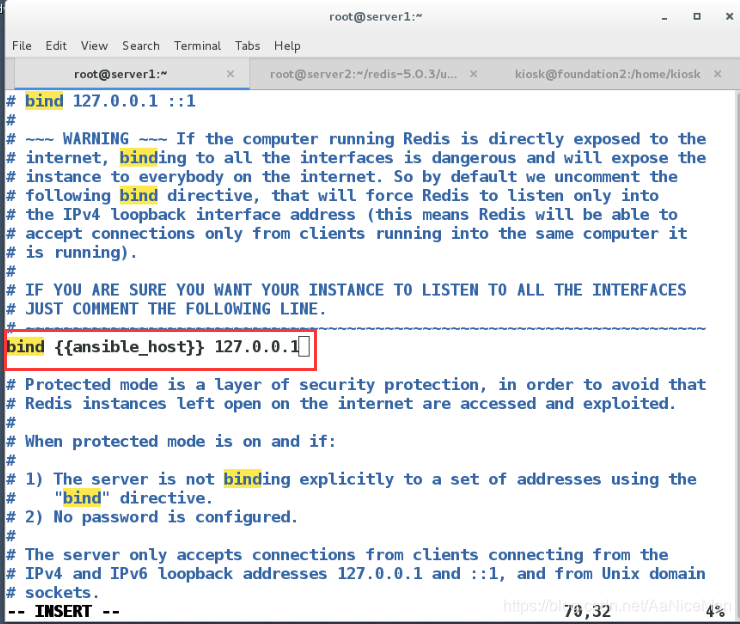This screenshot has width=740, height=624.
Task: Click the '~~~ WARNING ~~~' text
Action: [x=96, y=139]
